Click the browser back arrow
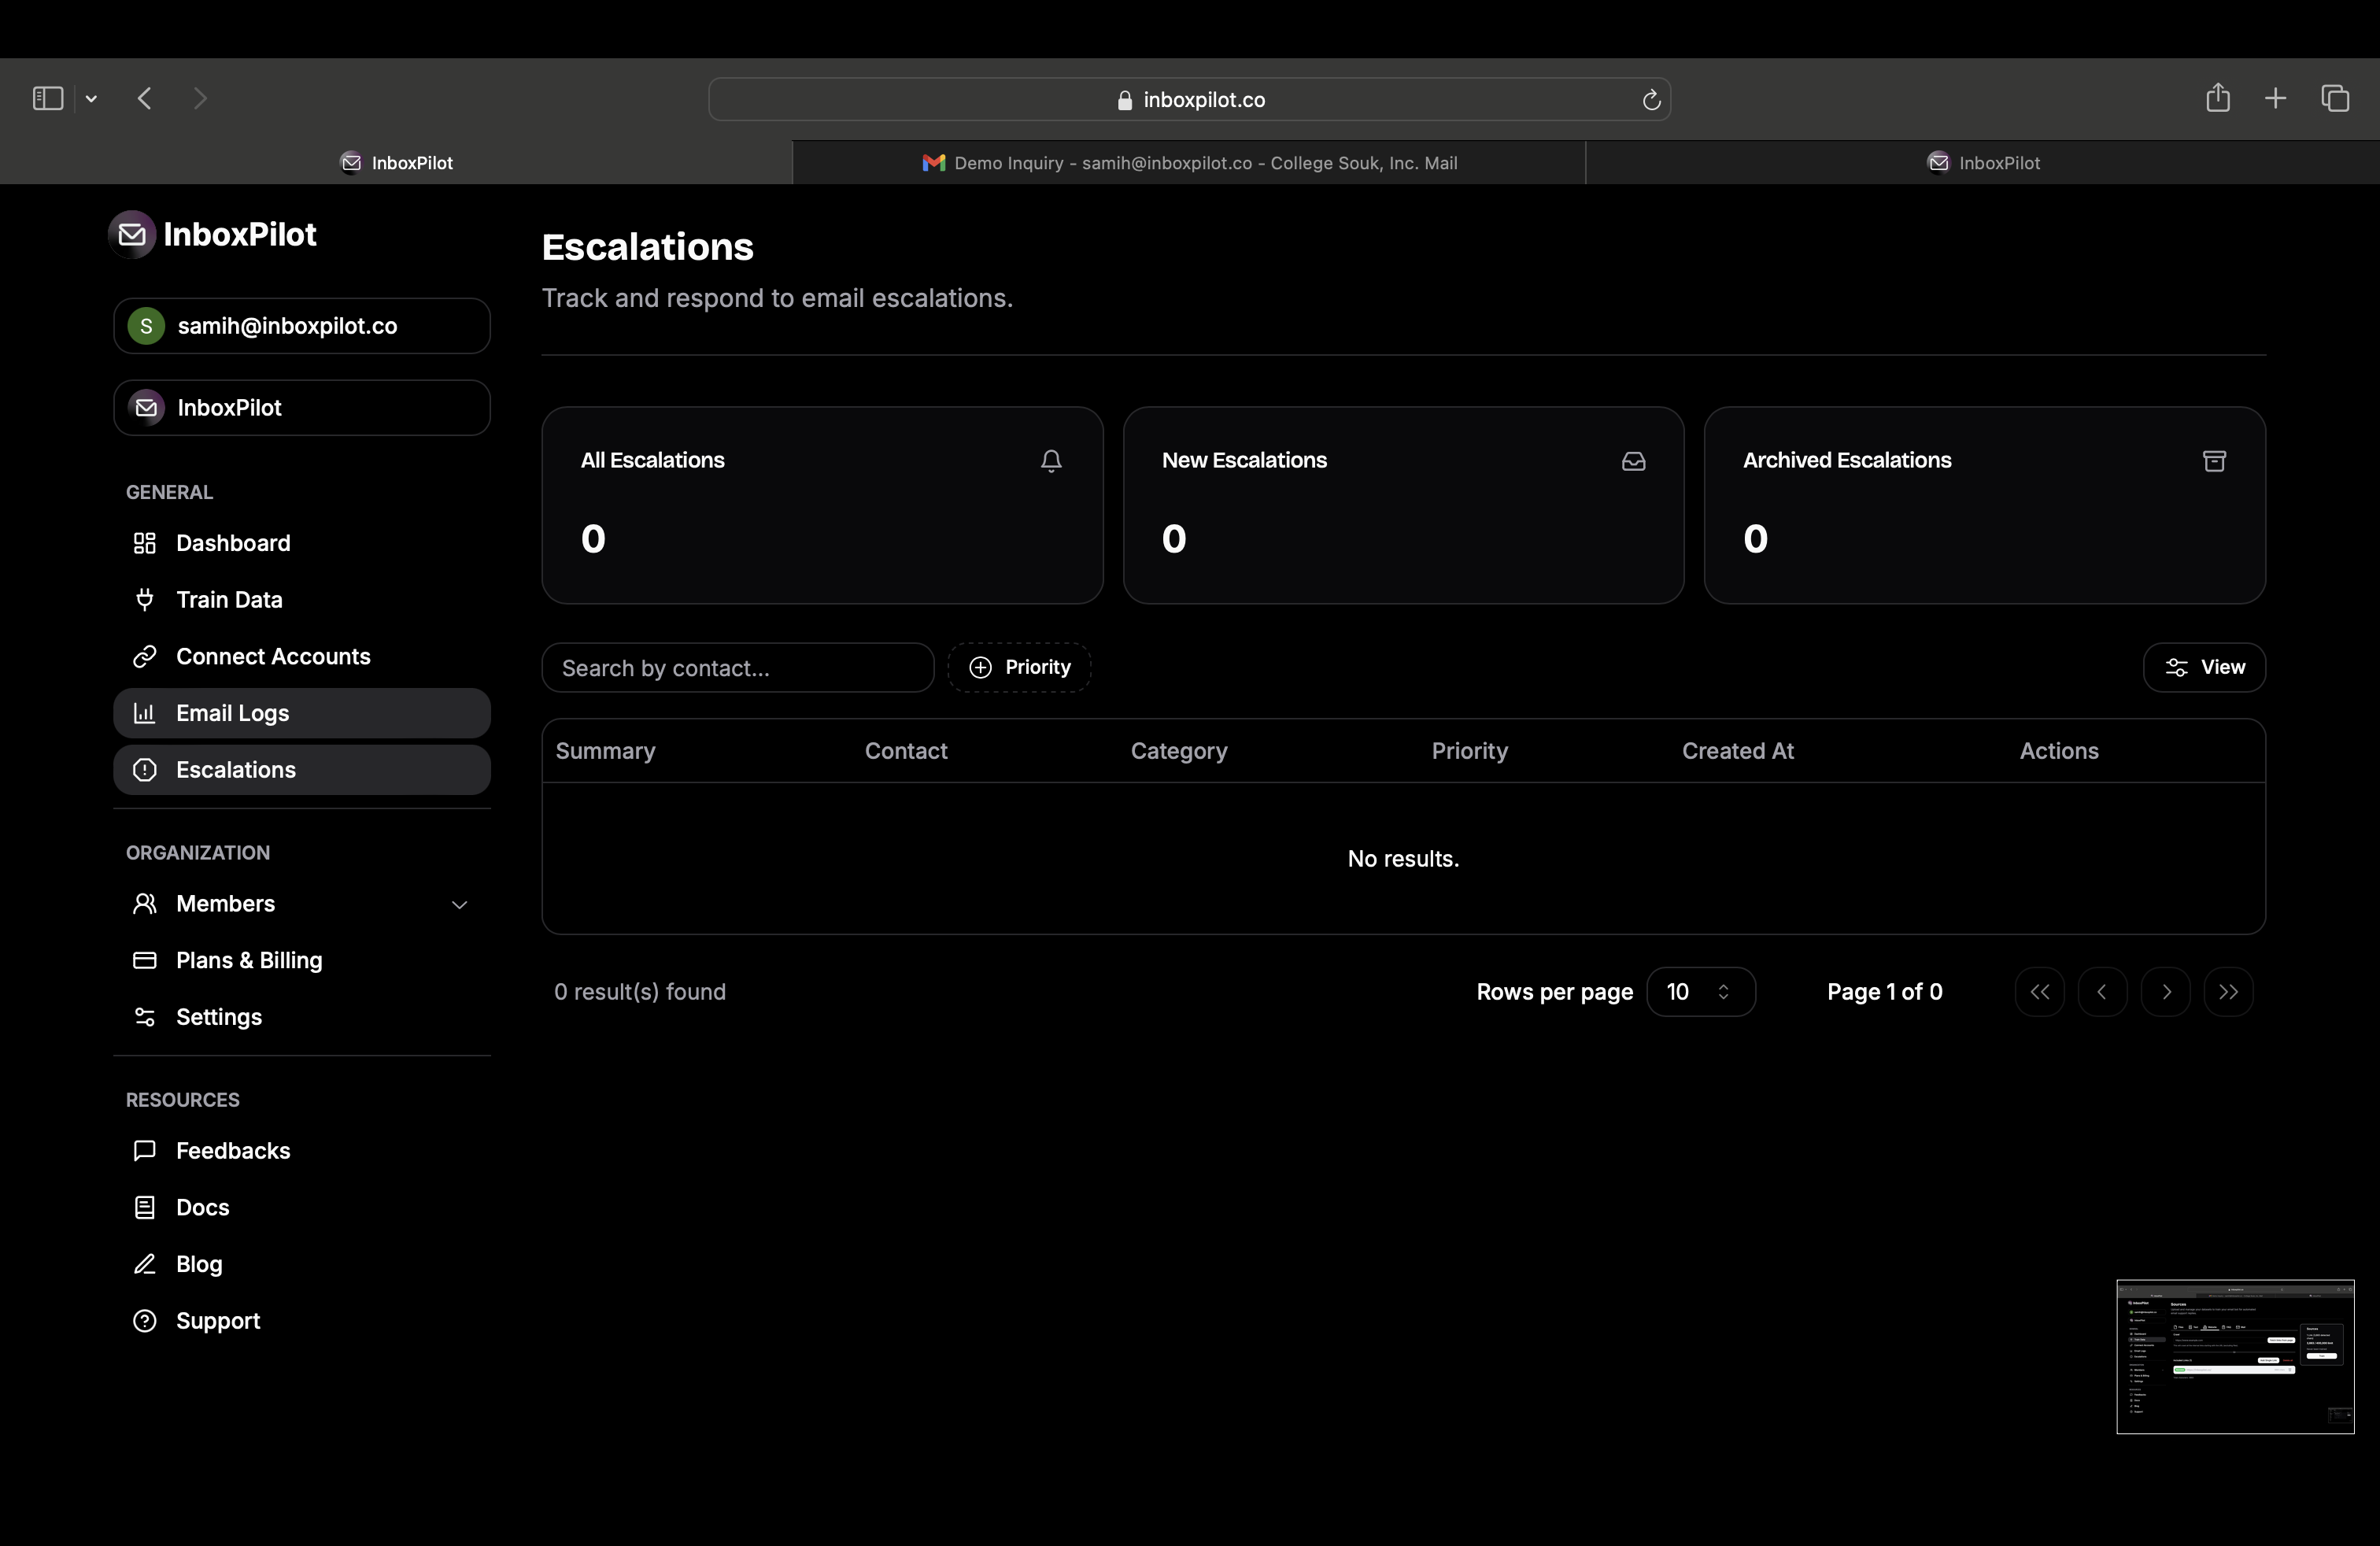The image size is (2380, 1546). point(145,98)
